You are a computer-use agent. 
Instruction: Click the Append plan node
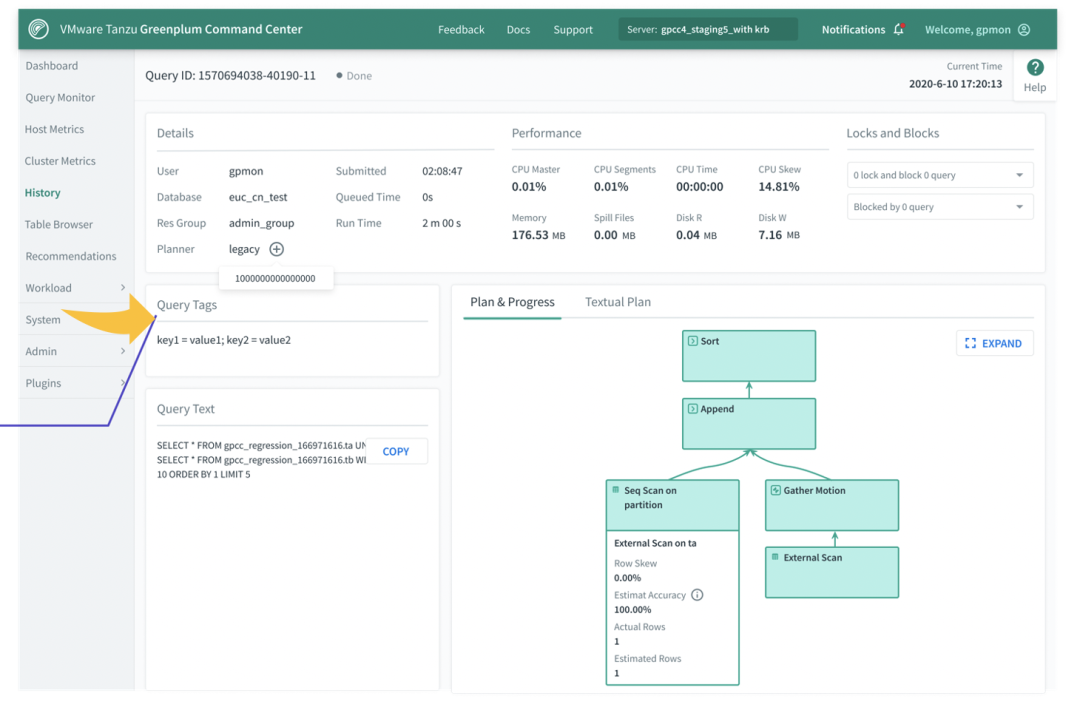click(x=749, y=424)
